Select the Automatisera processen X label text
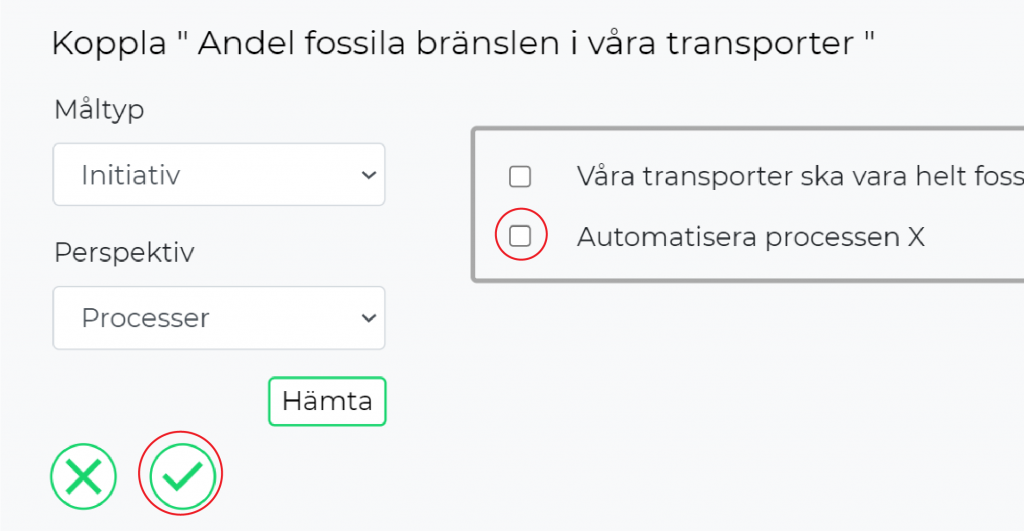The width and height of the screenshot is (1024, 531). (x=751, y=236)
